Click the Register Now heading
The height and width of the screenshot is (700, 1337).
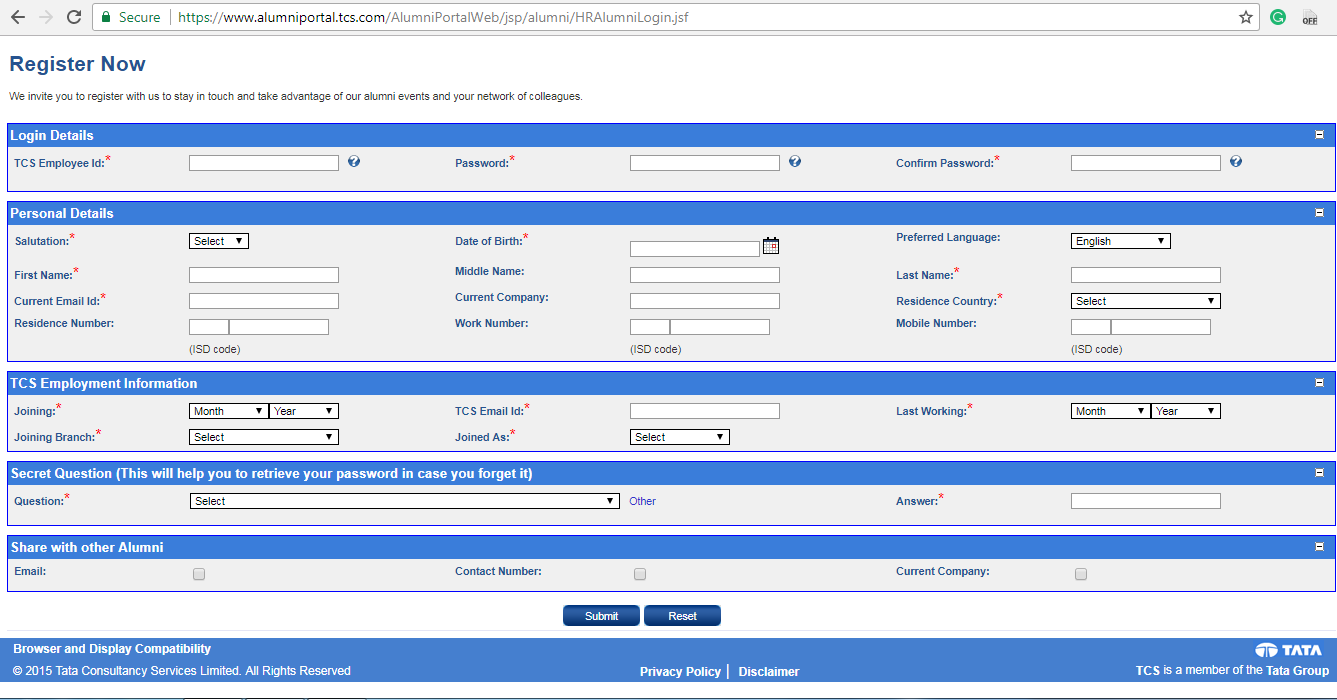coord(77,64)
